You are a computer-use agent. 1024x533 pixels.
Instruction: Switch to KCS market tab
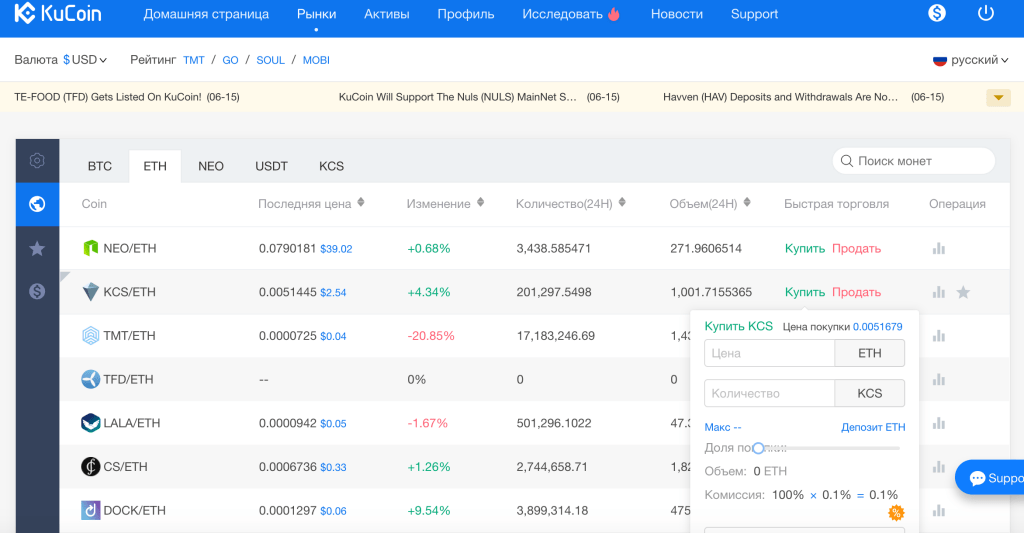332,166
